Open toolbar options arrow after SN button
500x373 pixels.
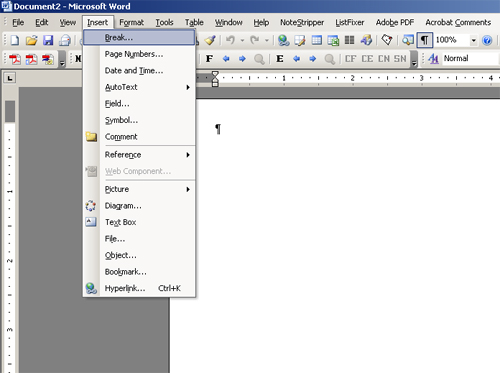pyautogui.click(x=414, y=59)
